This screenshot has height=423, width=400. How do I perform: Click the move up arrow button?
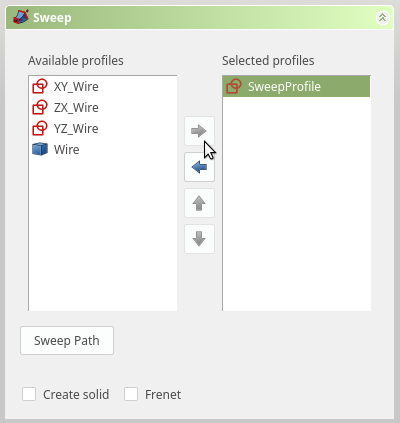pos(199,203)
